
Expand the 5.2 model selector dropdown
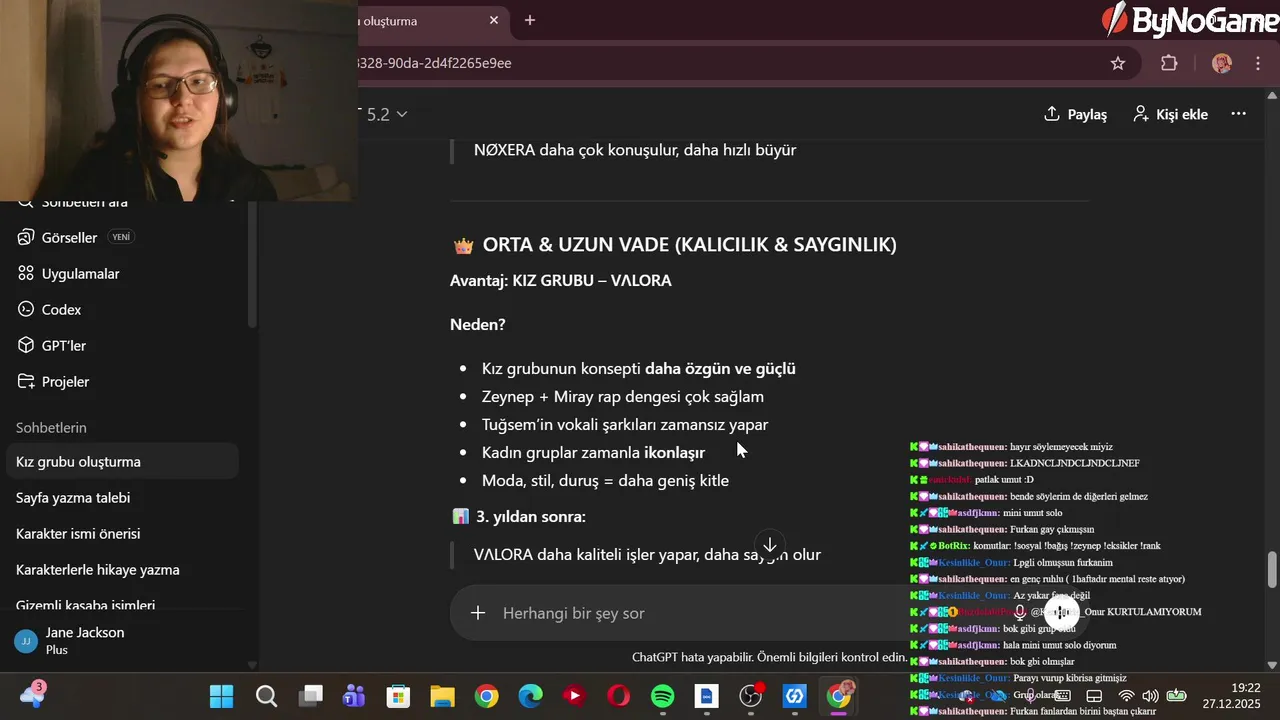click(387, 114)
